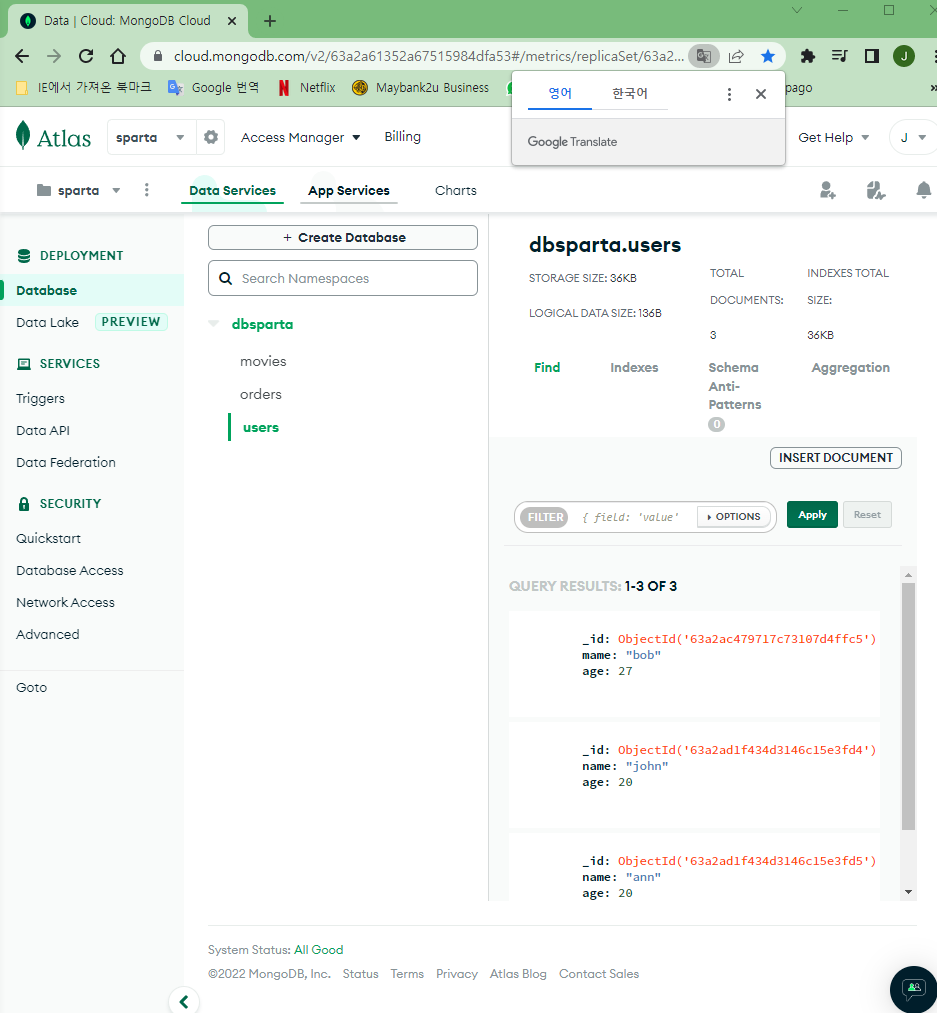The height and width of the screenshot is (1013, 937).
Task: Open Database Access settings
Action: click(x=69, y=570)
